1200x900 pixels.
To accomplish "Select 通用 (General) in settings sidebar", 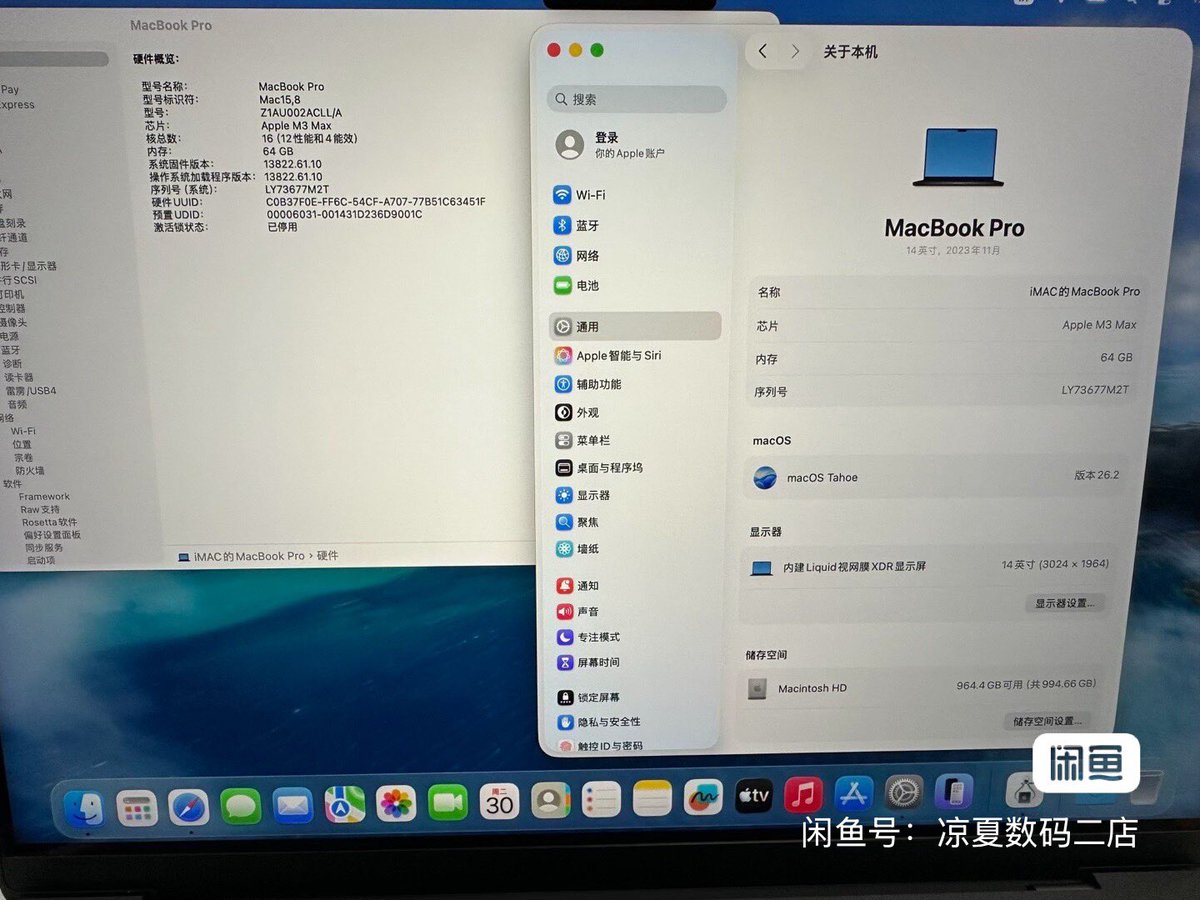I will pyautogui.click(x=635, y=326).
